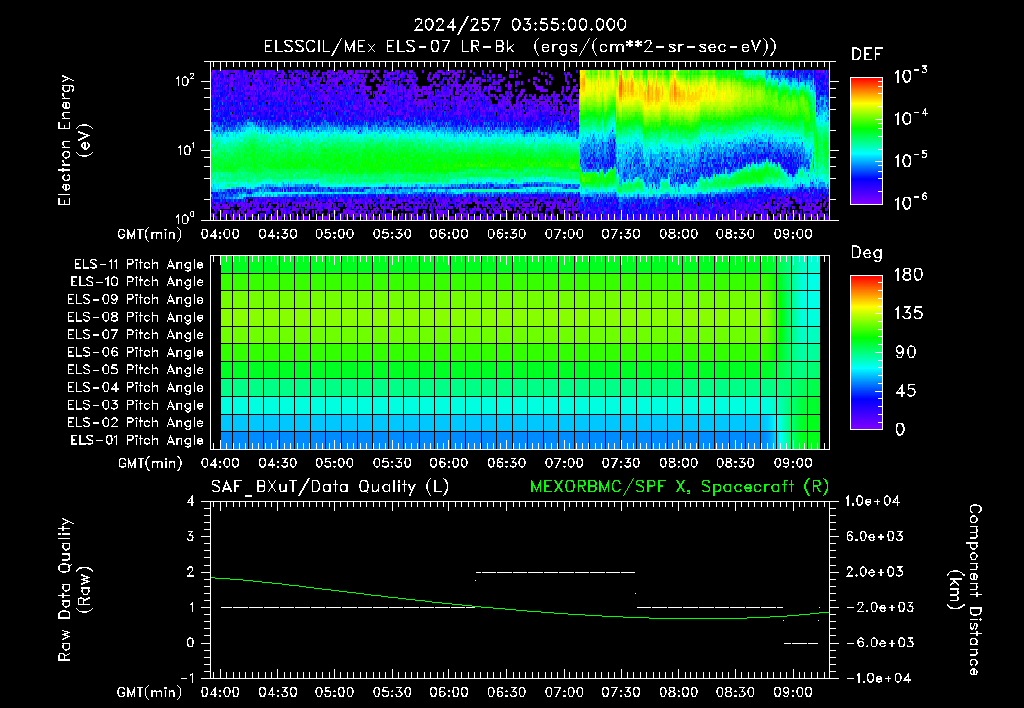Click the Electron Energy (eV) axis label

point(74,140)
